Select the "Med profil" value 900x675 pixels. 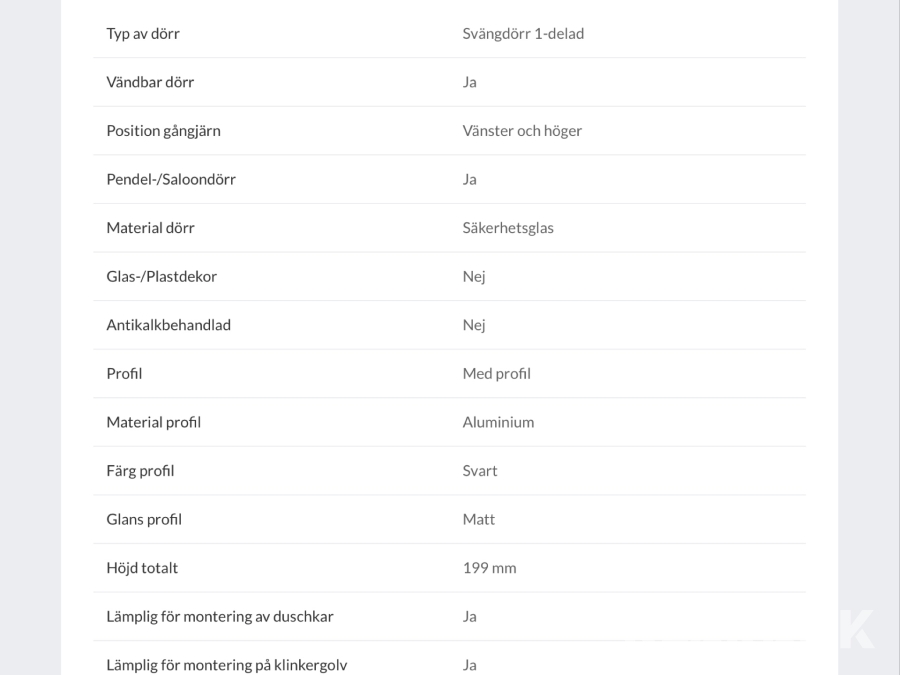(x=496, y=373)
